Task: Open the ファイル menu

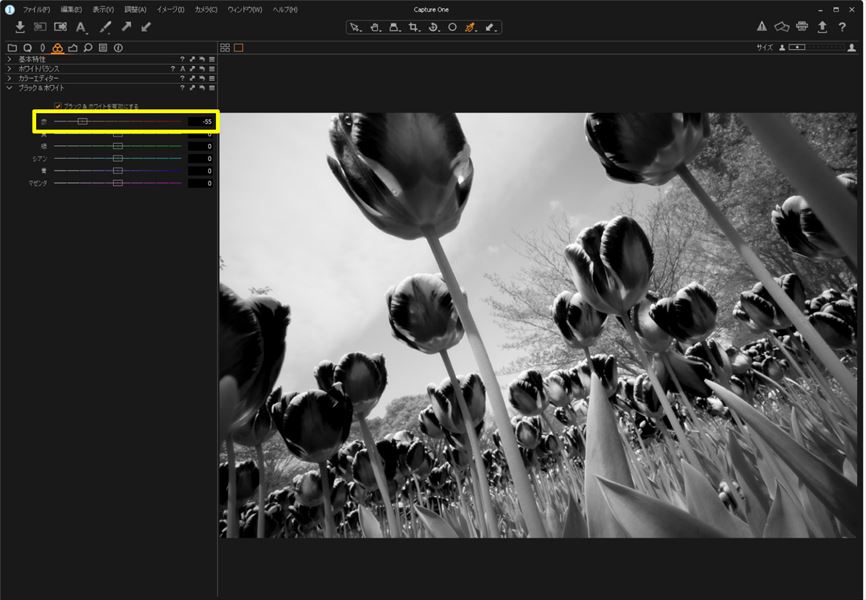Action: 36,10
